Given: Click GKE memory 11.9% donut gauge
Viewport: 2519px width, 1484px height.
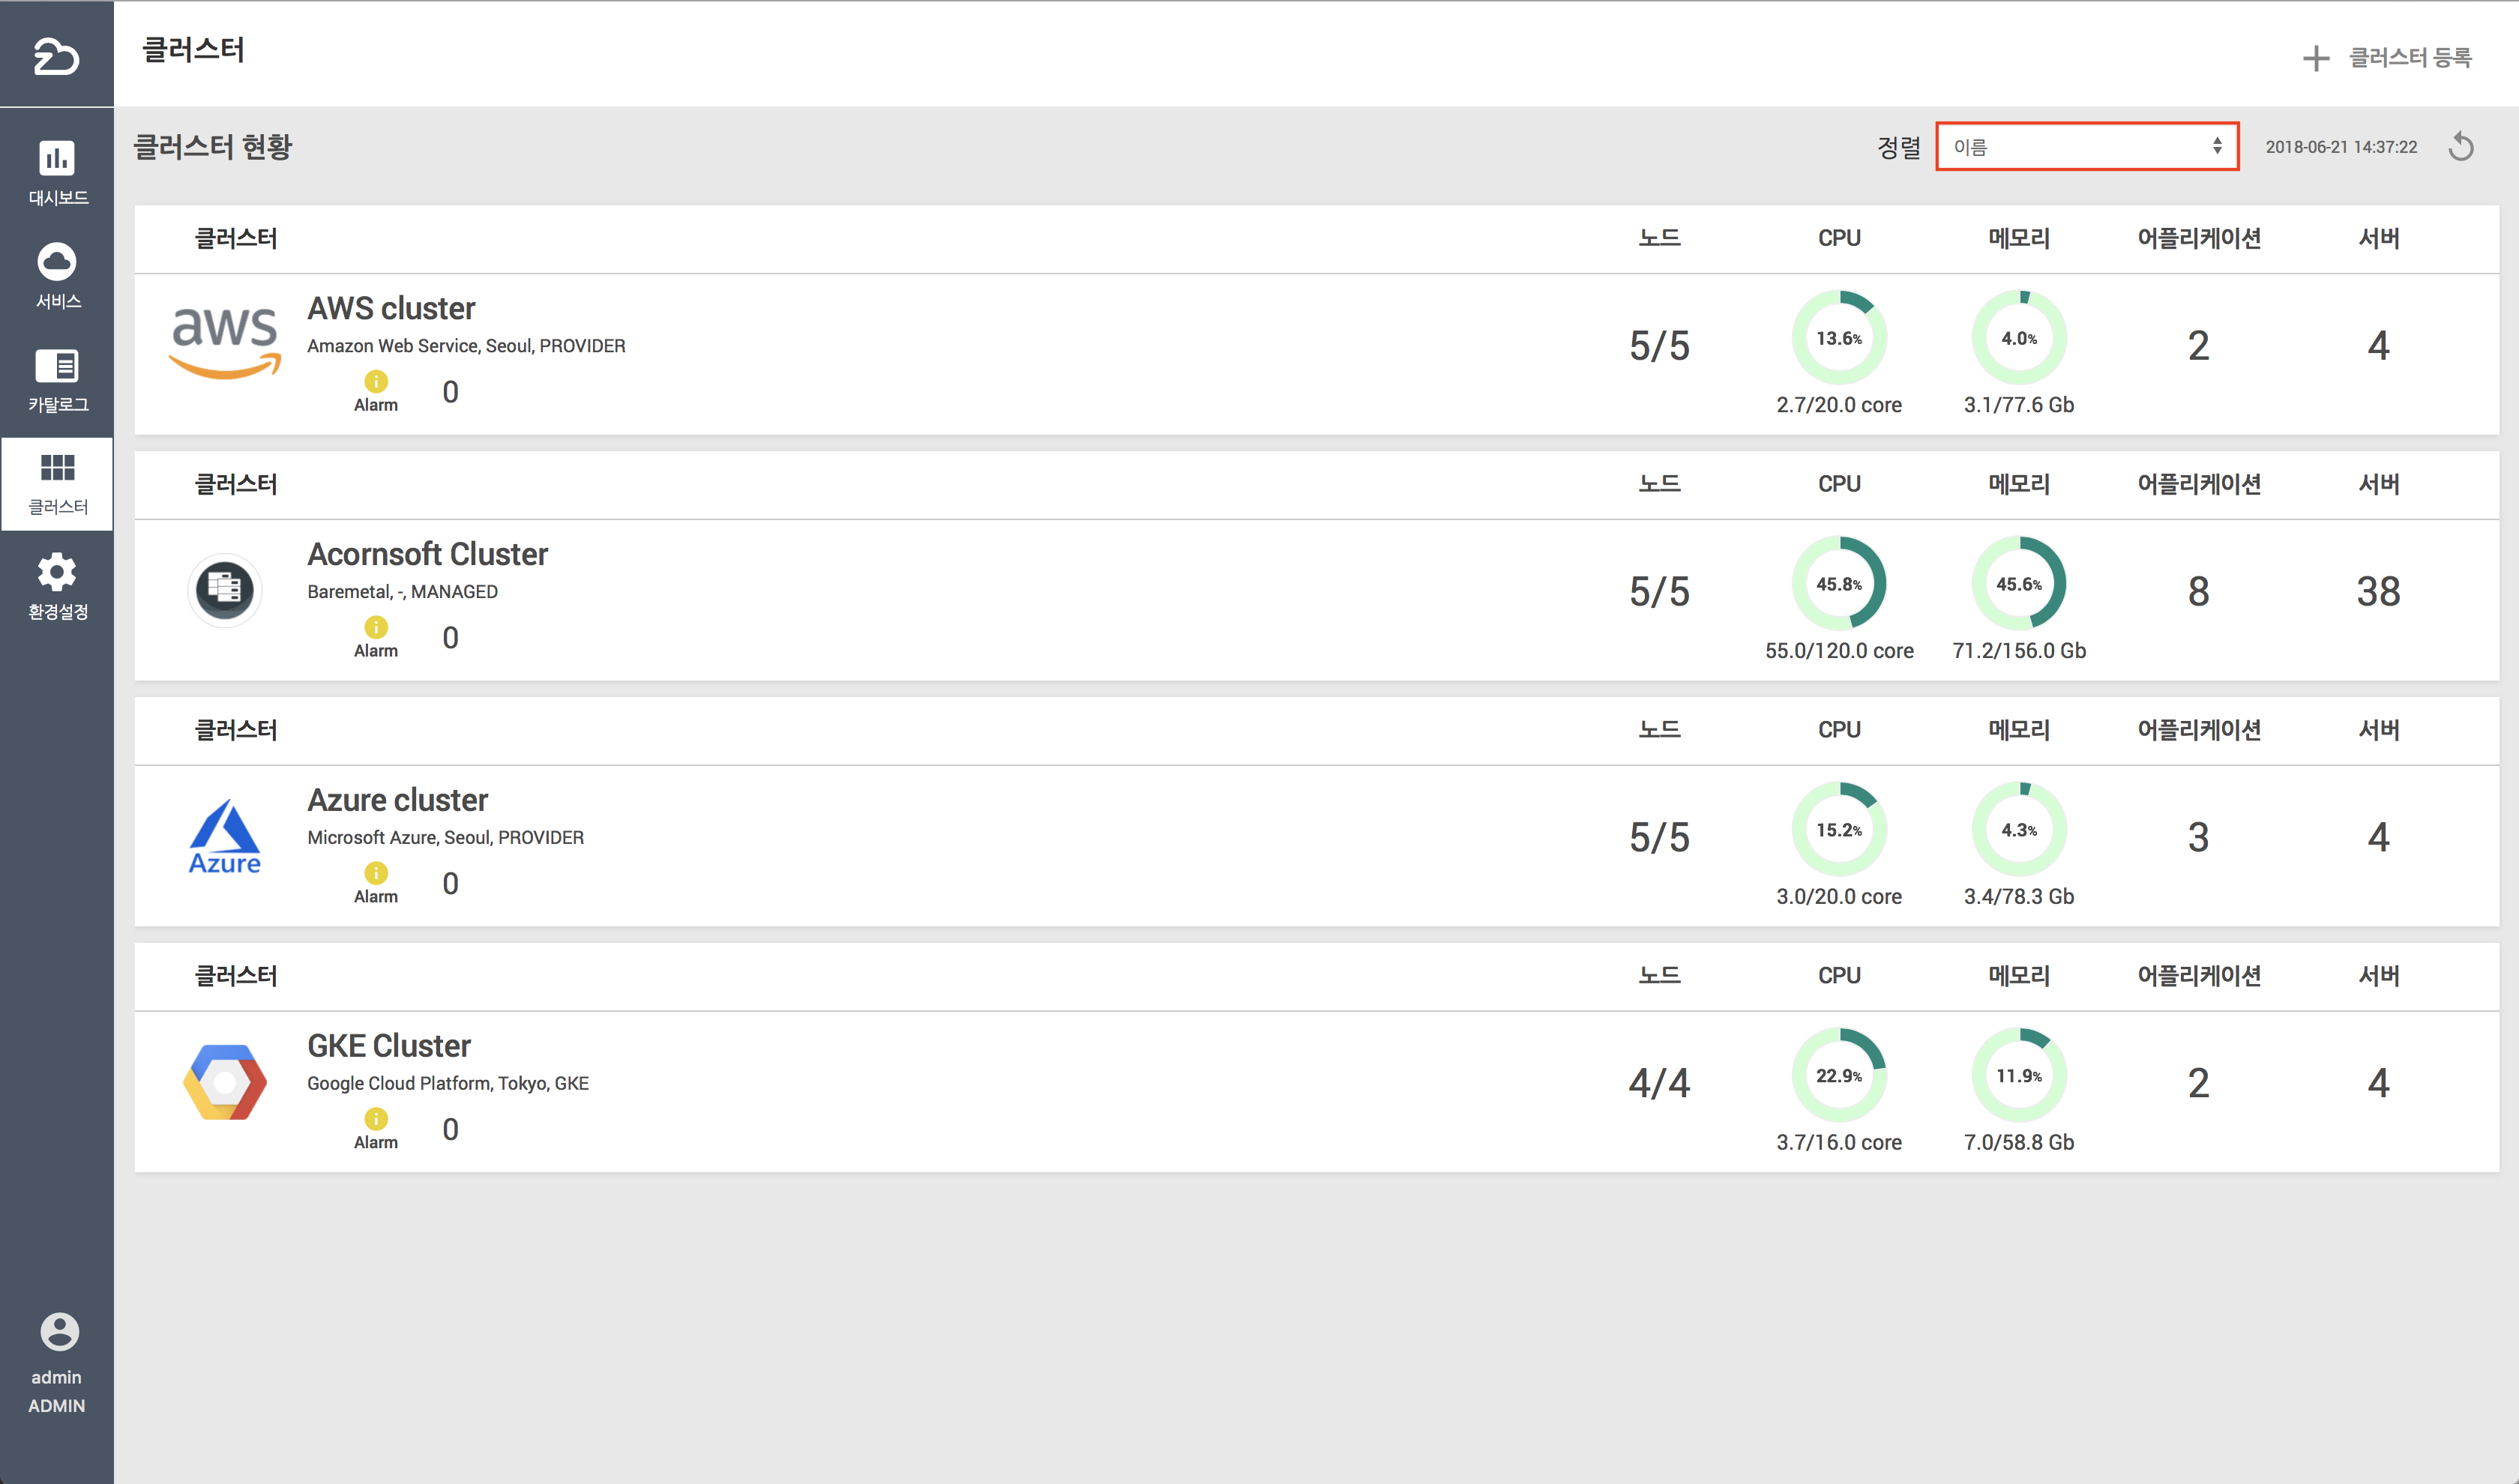Looking at the screenshot, I should pyautogui.click(x=2018, y=1075).
